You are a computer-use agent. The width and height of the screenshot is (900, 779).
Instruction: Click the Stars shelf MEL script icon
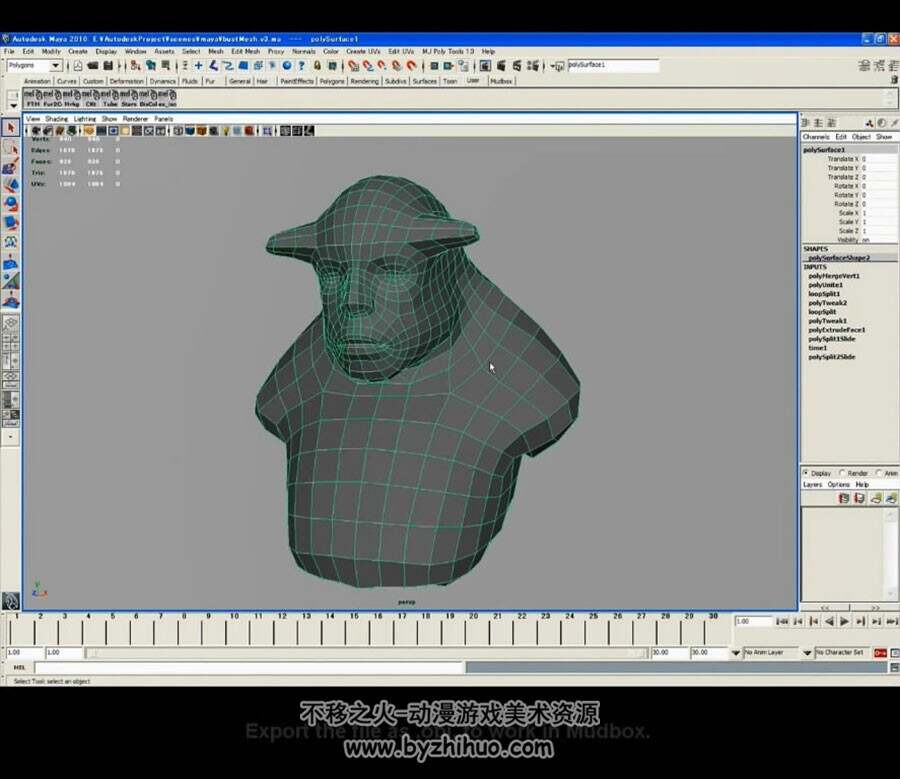[x=129, y=98]
